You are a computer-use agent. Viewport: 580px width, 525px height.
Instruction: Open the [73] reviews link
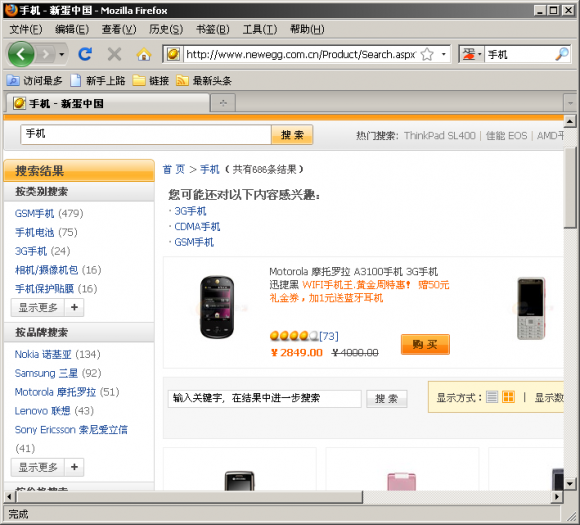(x=329, y=336)
